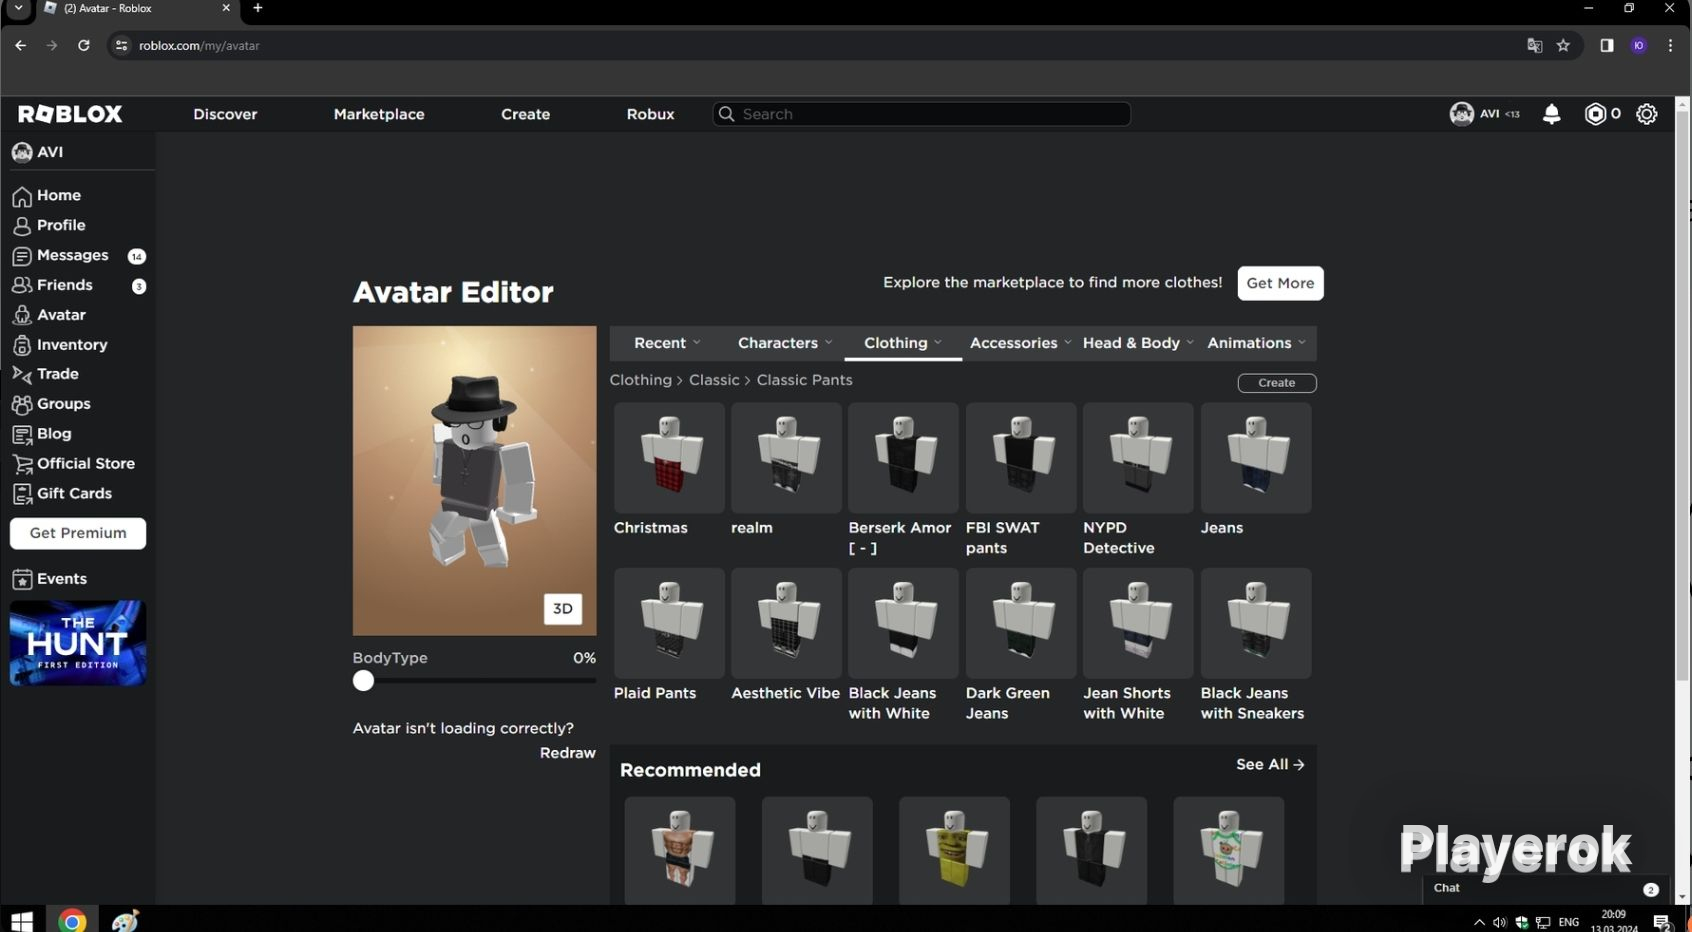Click the Create button above pants list
The image size is (1692, 932).
tap(1277, 383)
